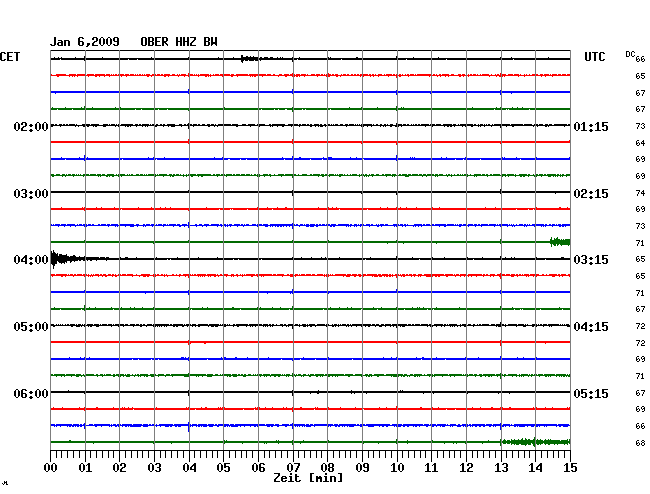Click the green burst ending the 03:00 hour
This screenshot has width=650, height=494.
pos(560,242)
